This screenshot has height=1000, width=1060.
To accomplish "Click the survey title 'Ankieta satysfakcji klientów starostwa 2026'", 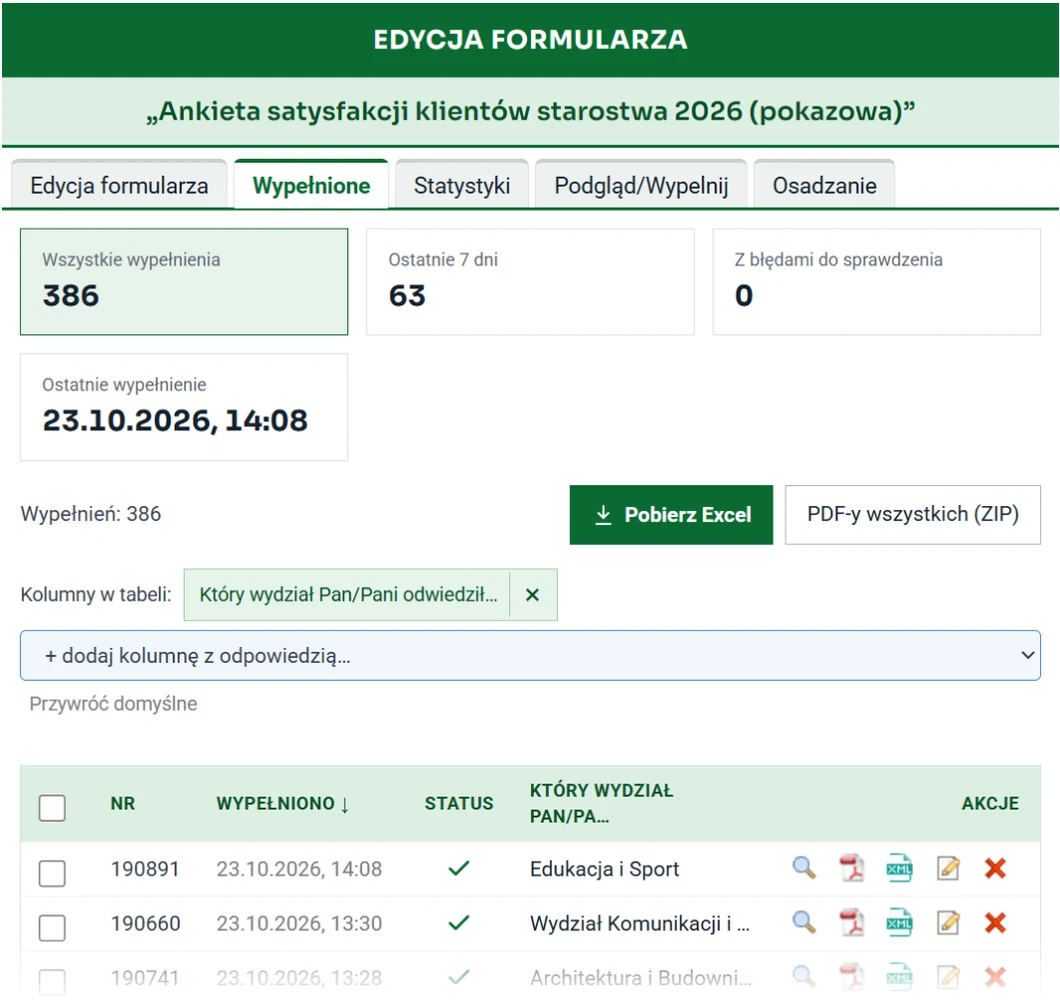I will [531, 111].
